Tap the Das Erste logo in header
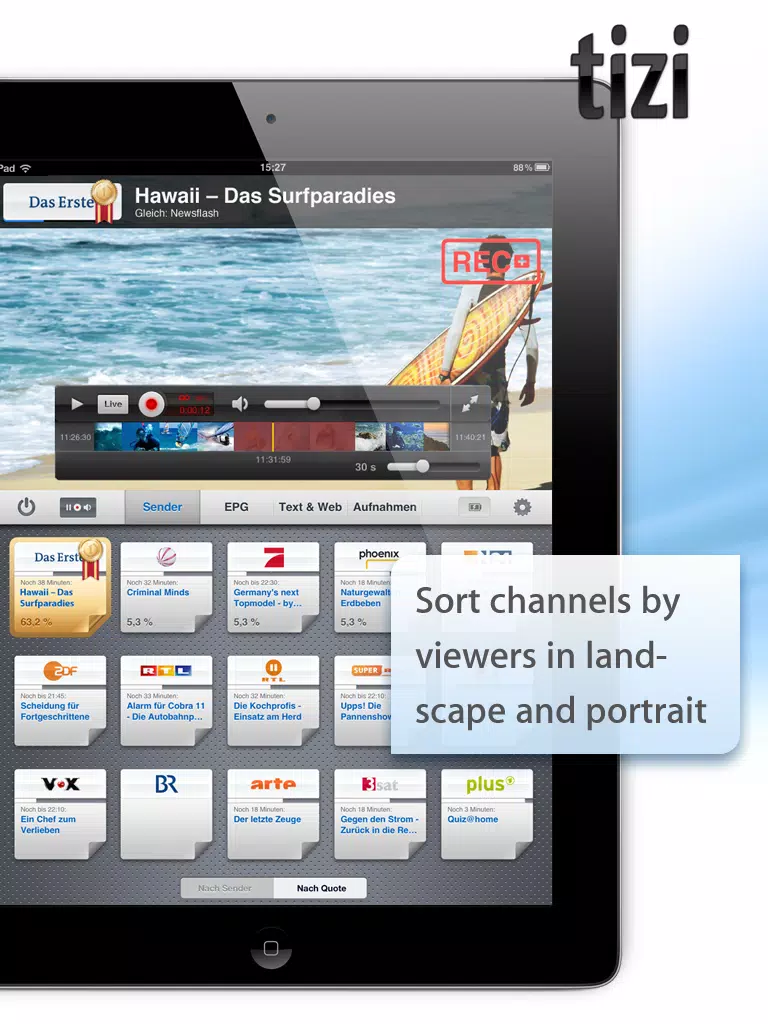Screen dimensions: 768x1024 click(61, 202)
